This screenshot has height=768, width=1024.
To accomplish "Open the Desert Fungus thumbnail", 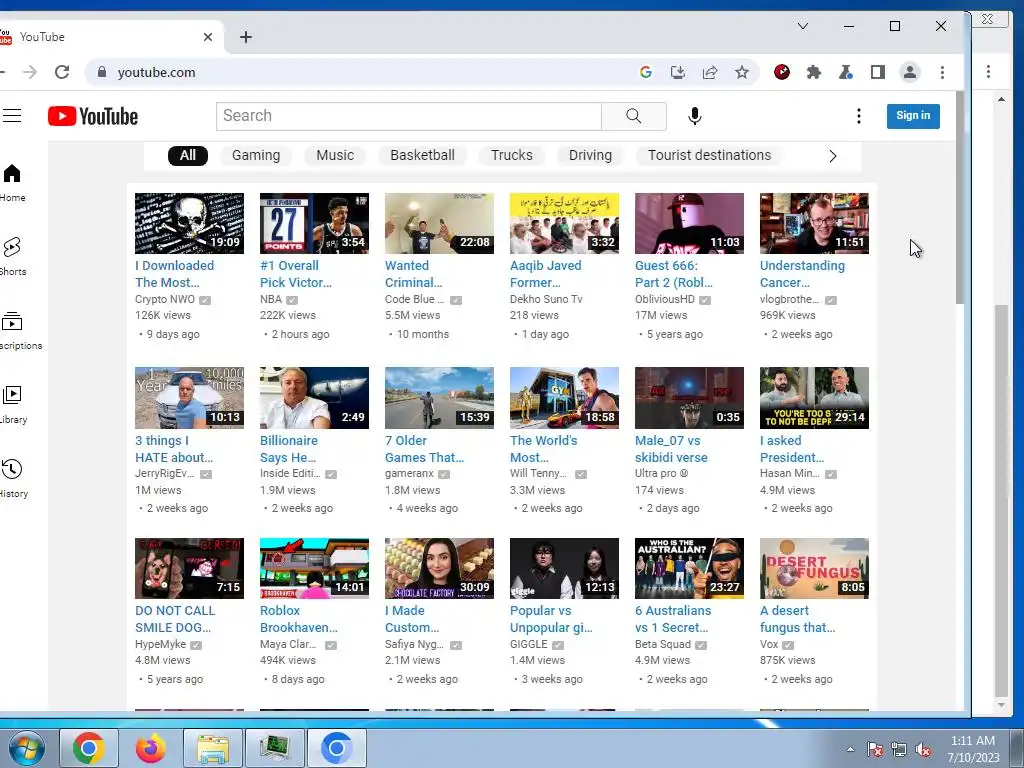I will (814, 568).
